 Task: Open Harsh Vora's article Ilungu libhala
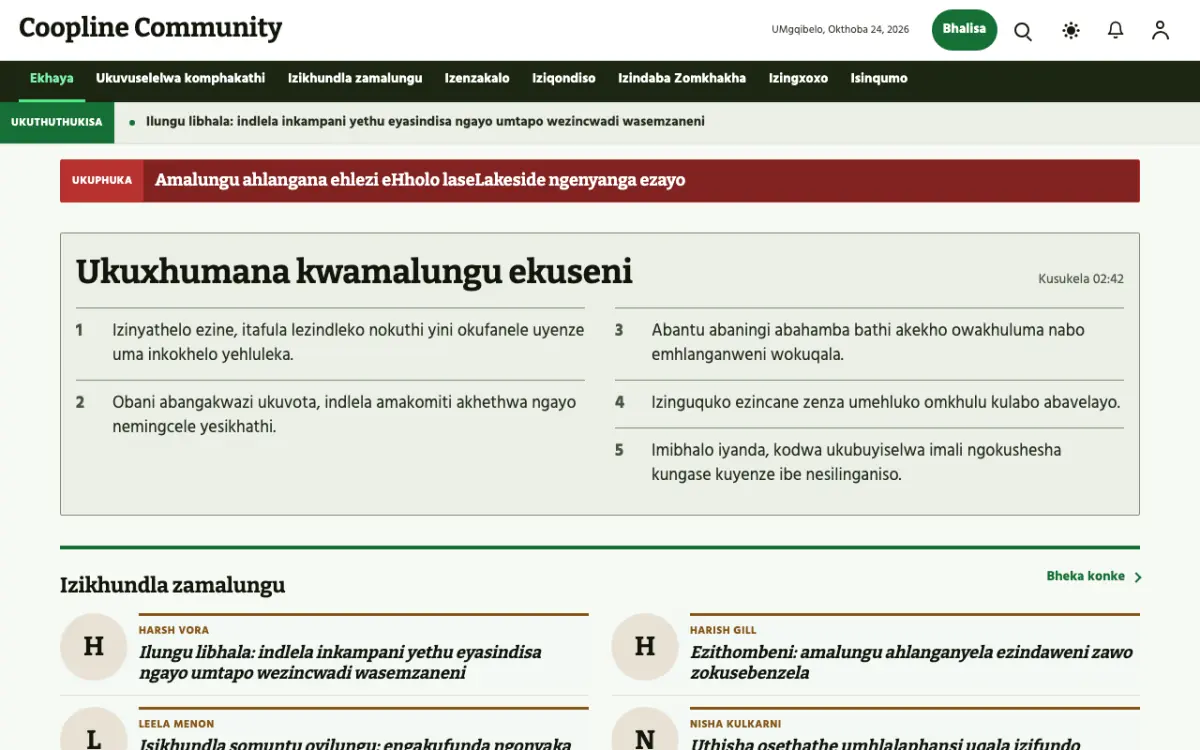coord(340,662)
